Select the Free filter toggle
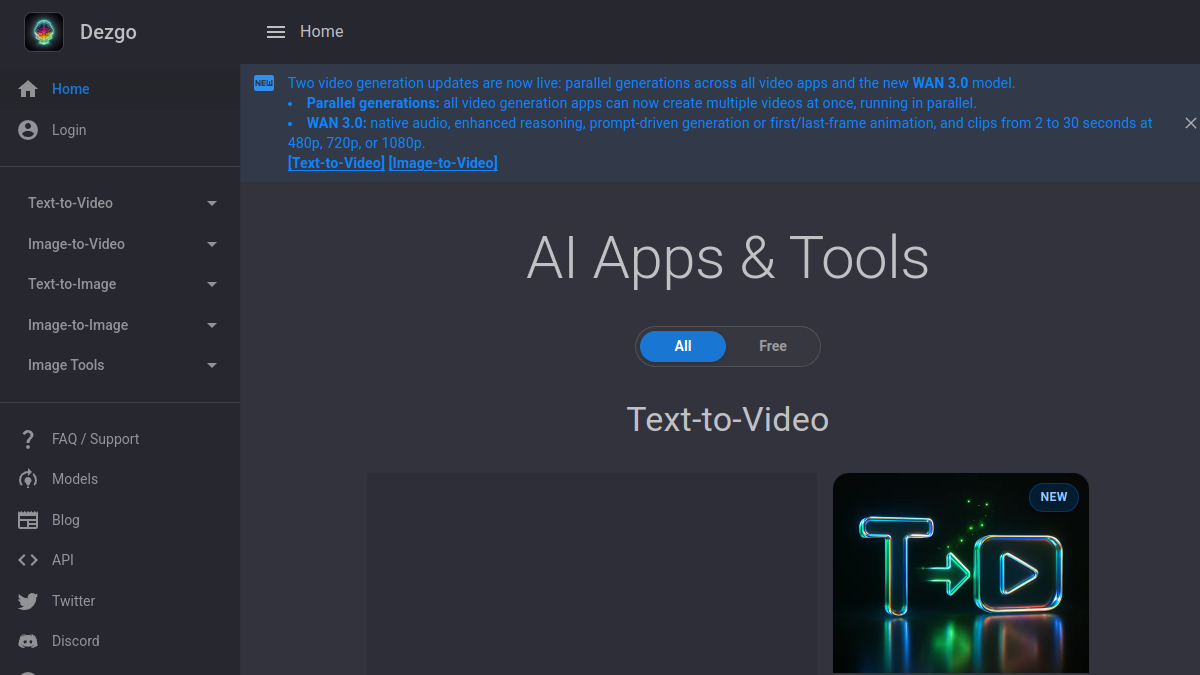 pyautogui.click(x=773, y=346)
